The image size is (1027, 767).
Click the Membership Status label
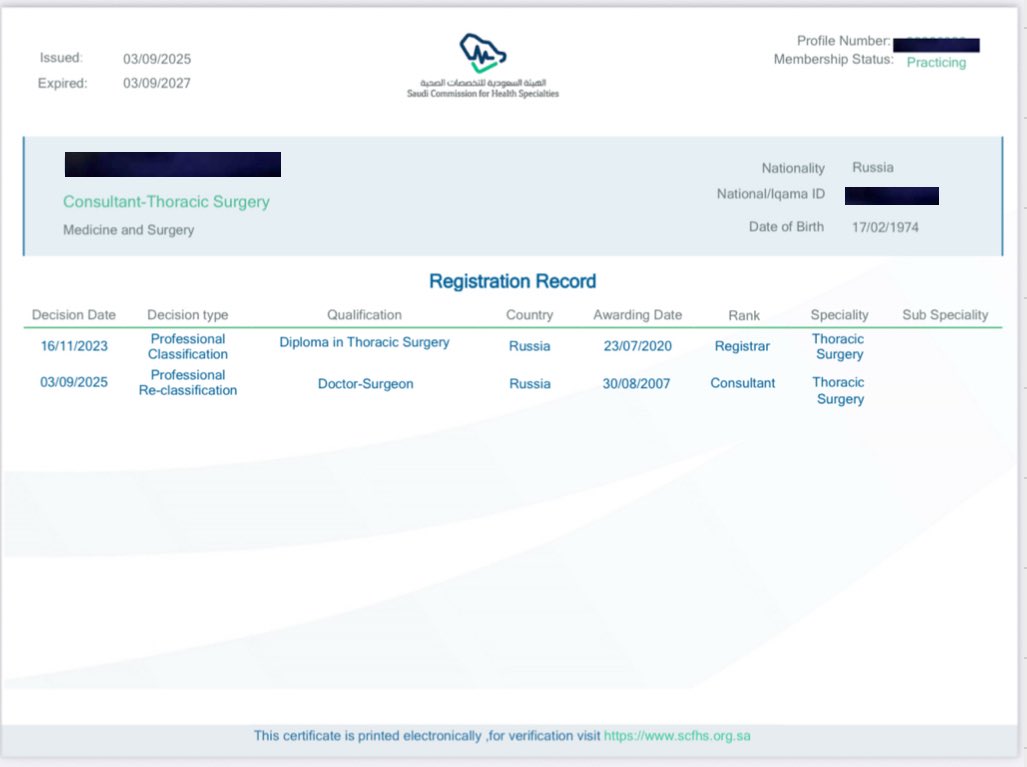click(833, 60)
